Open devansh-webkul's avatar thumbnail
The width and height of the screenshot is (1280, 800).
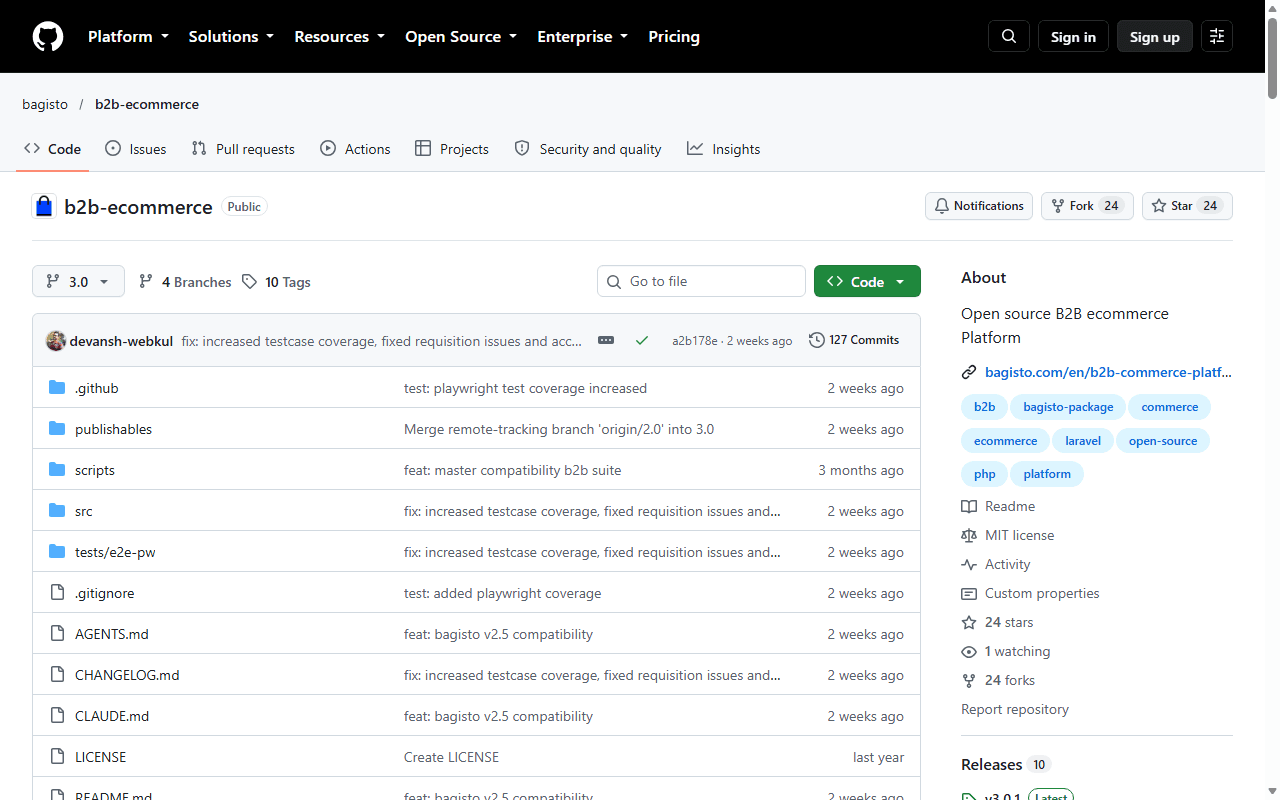coord(56,341)
